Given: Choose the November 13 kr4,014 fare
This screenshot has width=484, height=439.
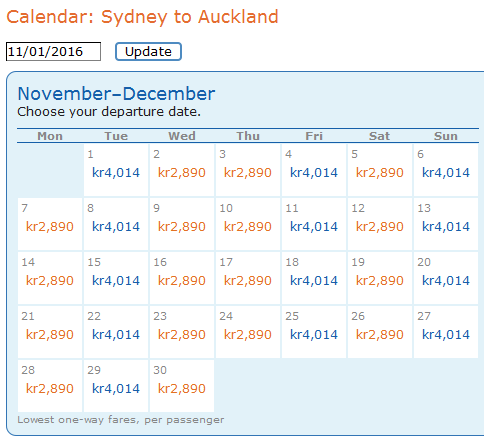Looking at the screenshot, I should tap(446, 227).
